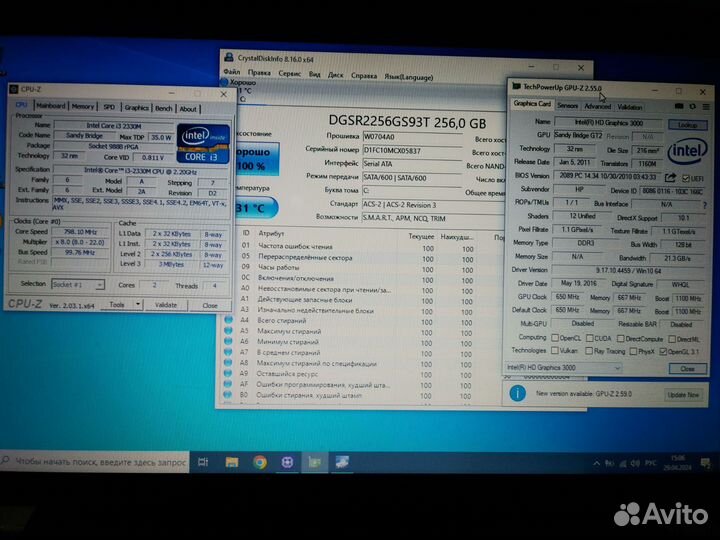Click the CPU-Z Tools button
Image resolution: width=720 pixels, height=540 pixels.
(x=117, y=304)
